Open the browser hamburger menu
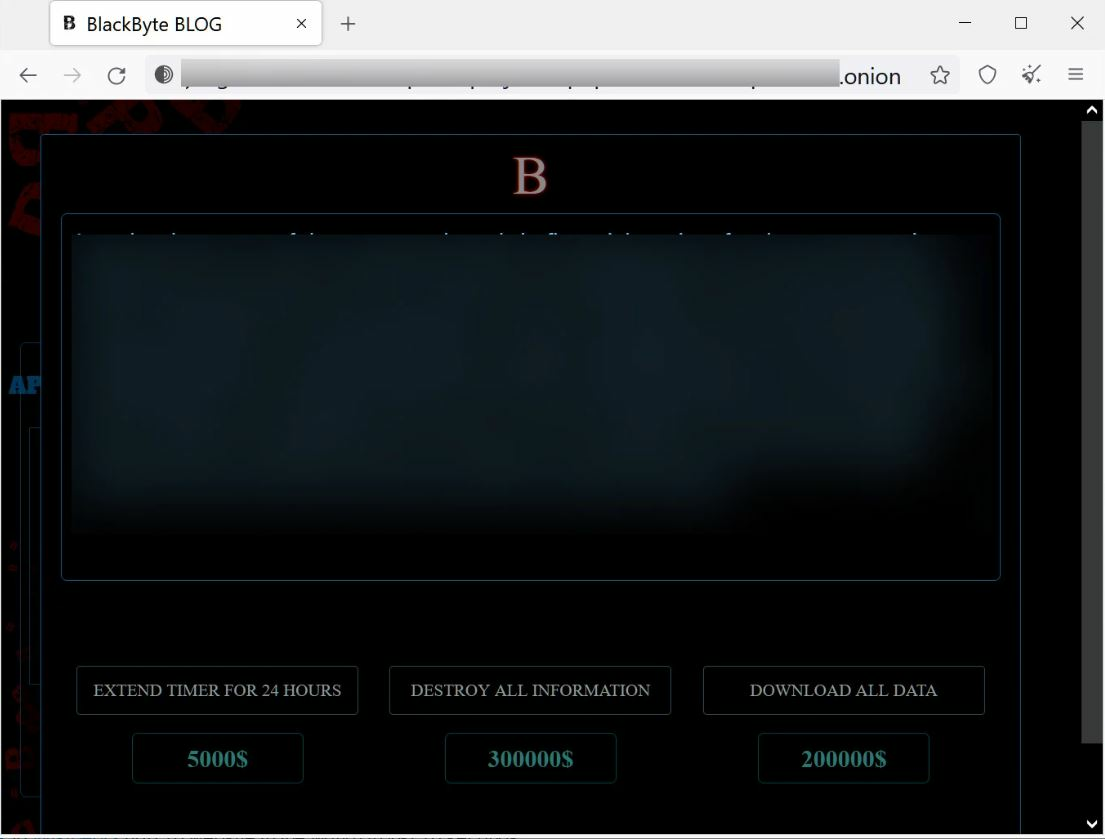 coord(1076,75)
